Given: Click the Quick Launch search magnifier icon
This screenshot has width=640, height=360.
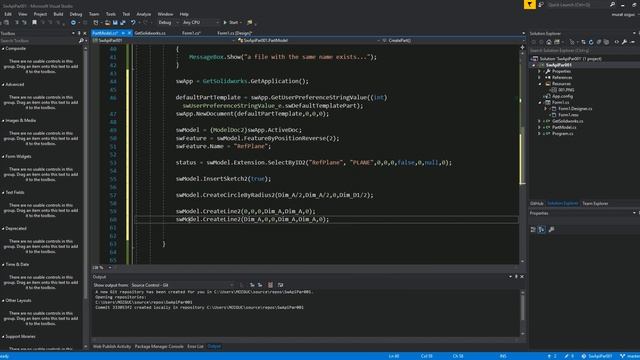Looking at the screenshot, I should [612, 4].
